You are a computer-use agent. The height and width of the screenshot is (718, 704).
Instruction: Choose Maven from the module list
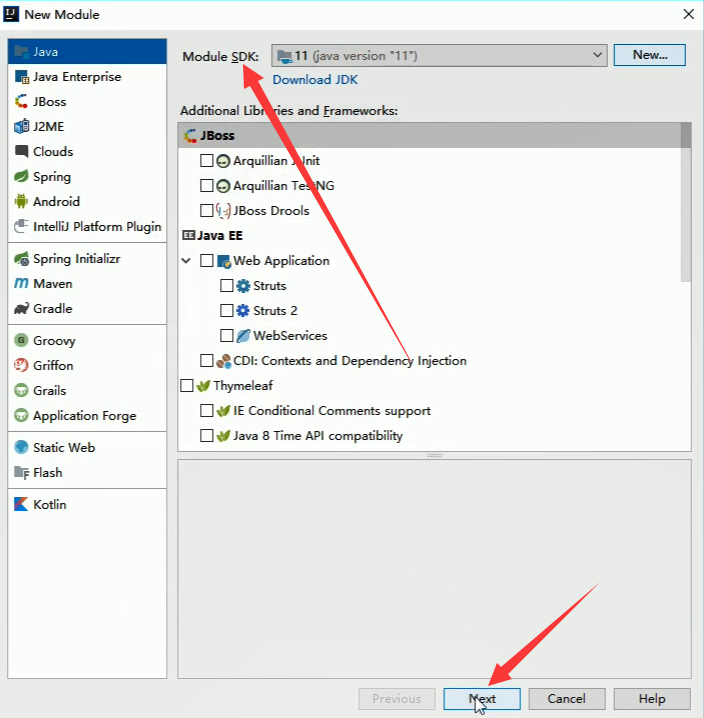coord(87,283)
